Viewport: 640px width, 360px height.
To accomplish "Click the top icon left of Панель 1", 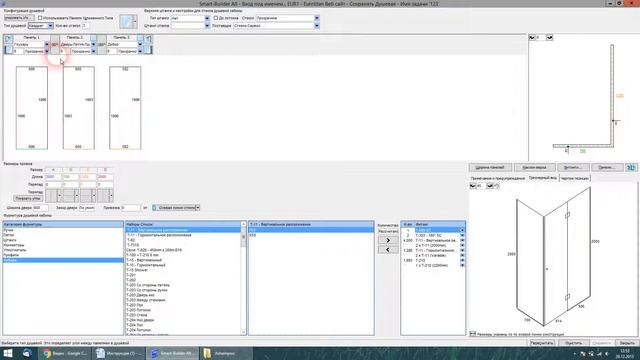I will tap(8, 38).
